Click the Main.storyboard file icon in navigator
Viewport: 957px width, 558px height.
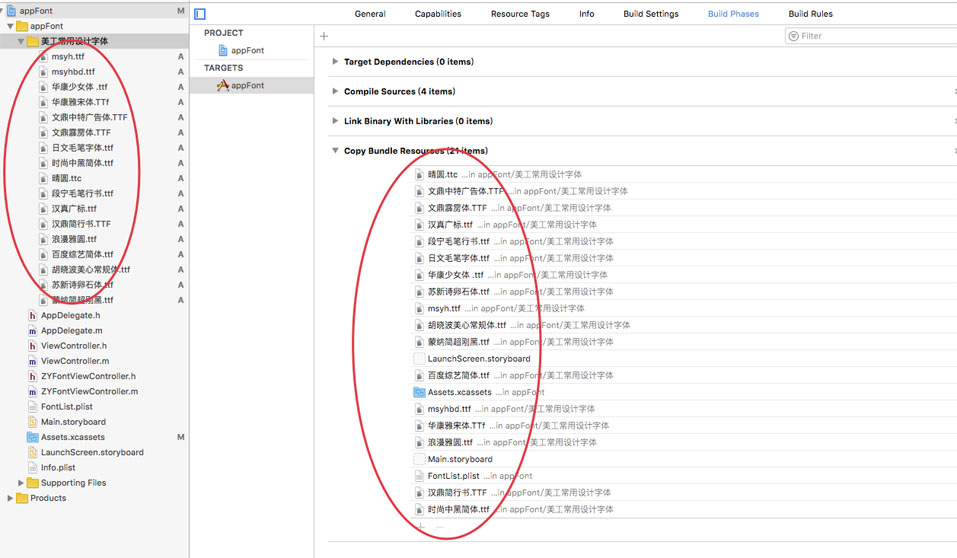coord(33,422)
